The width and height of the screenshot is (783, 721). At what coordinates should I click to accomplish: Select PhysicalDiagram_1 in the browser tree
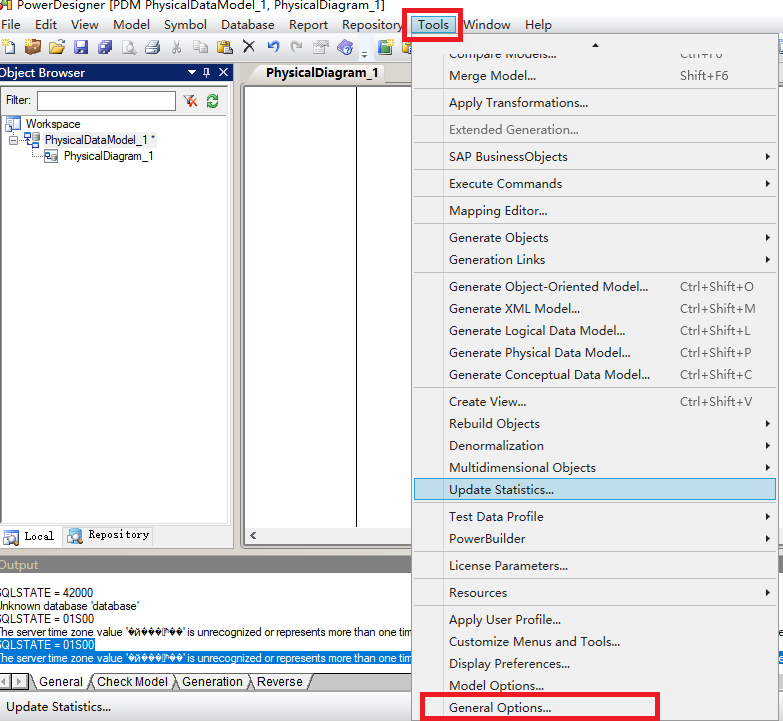pyautogui.click(x=108, y=156)
